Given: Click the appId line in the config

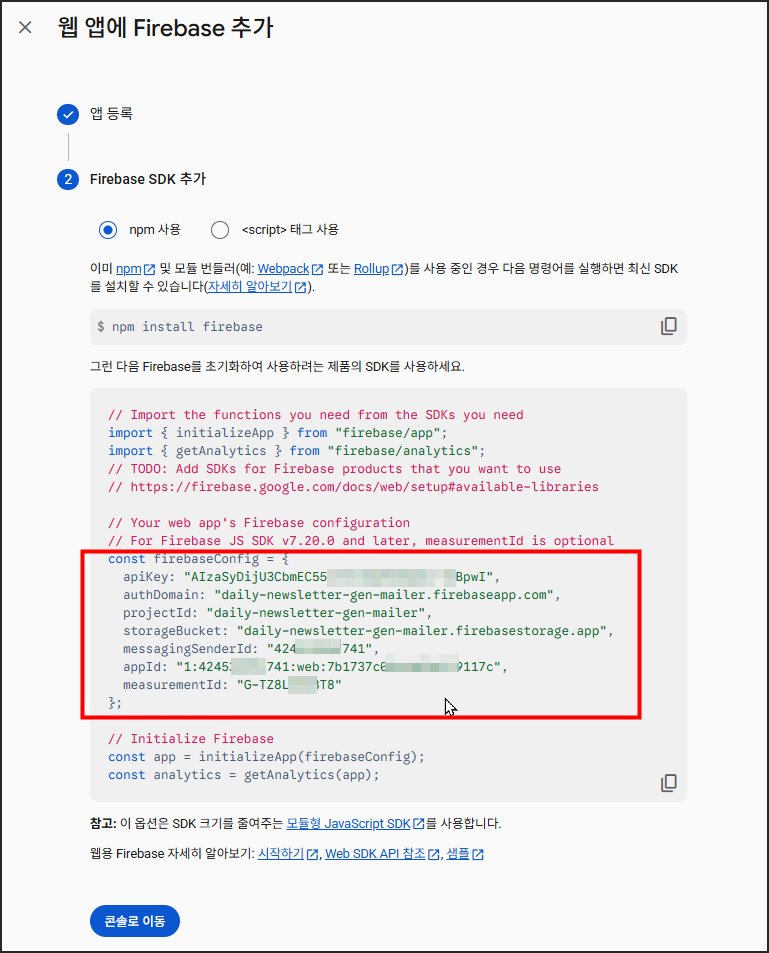Looking at the screenshot, I should (315, 667).
